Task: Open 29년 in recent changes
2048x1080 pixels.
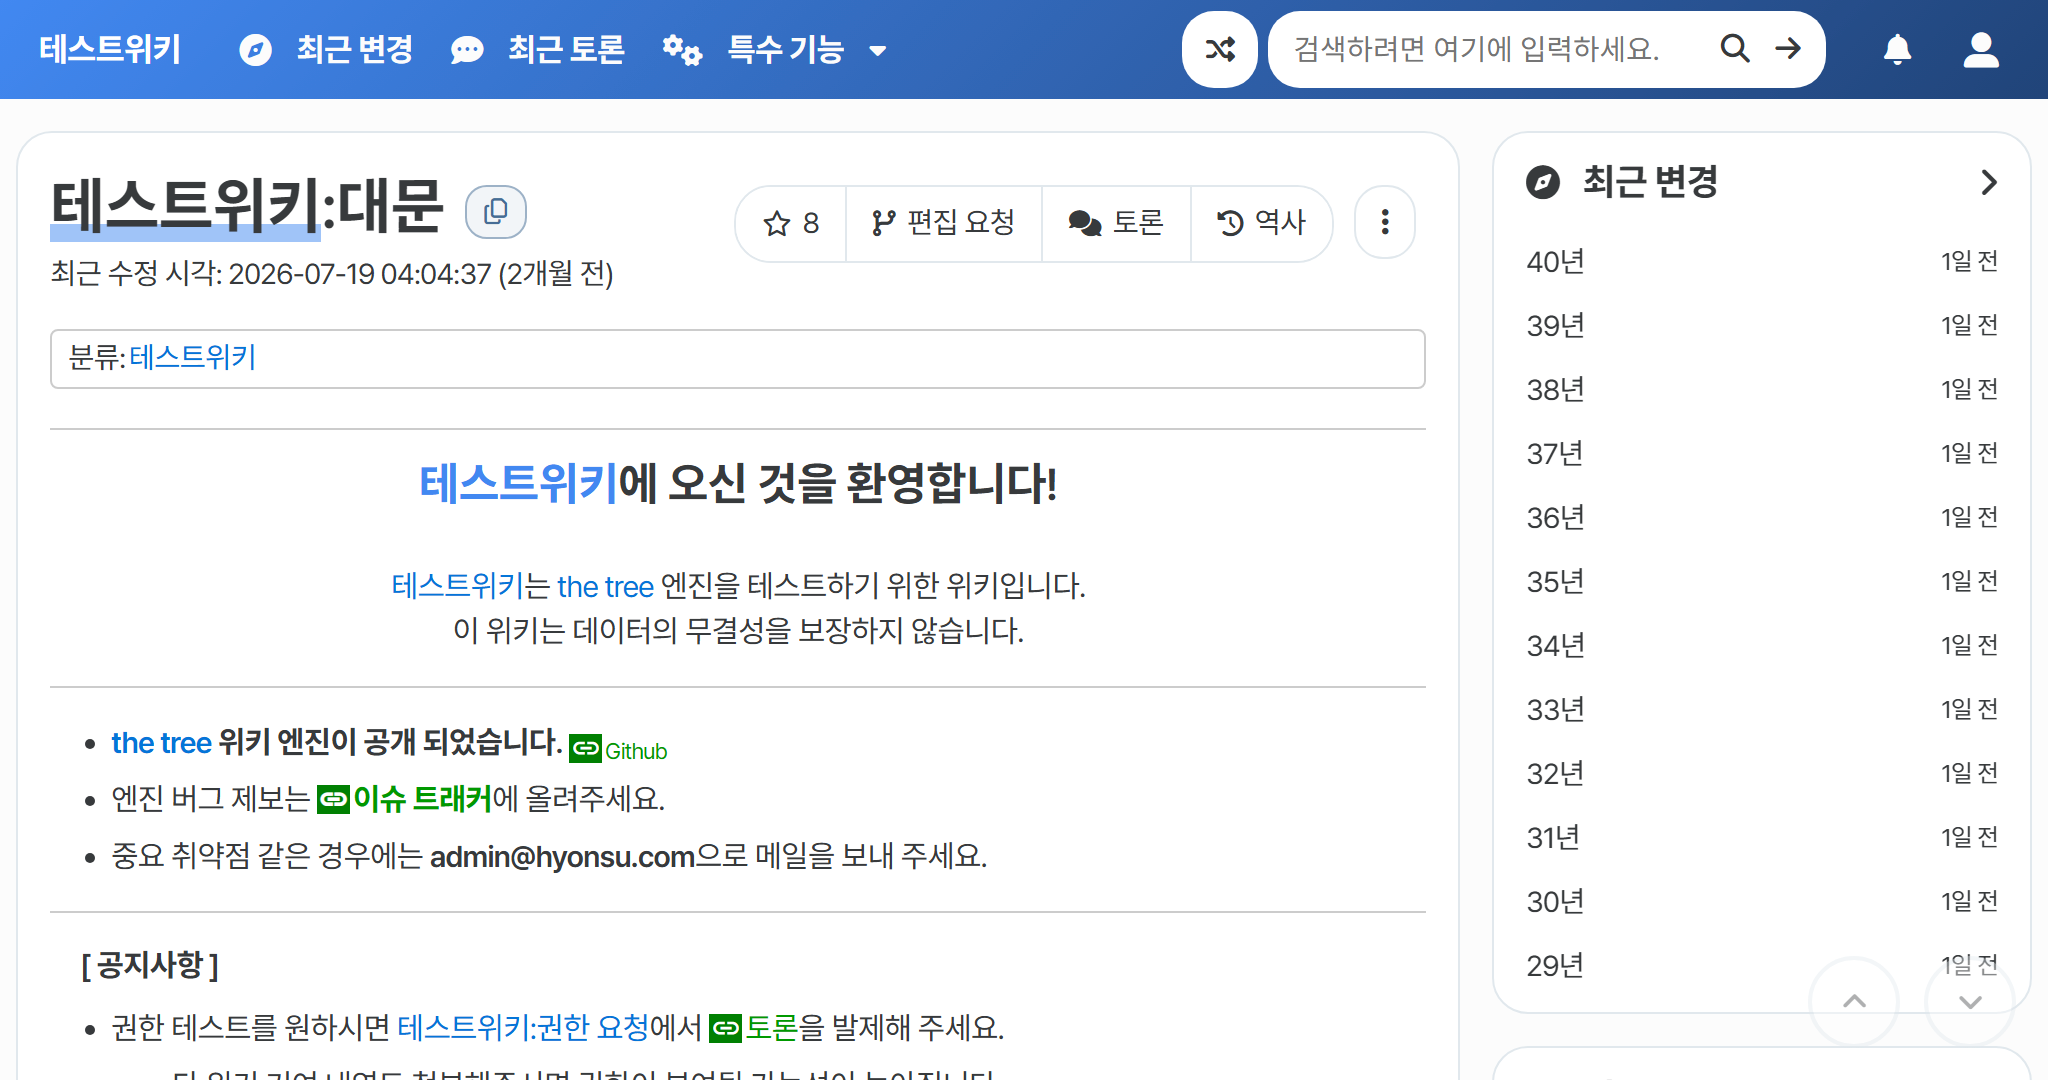Action: [x=1555, y=966]
